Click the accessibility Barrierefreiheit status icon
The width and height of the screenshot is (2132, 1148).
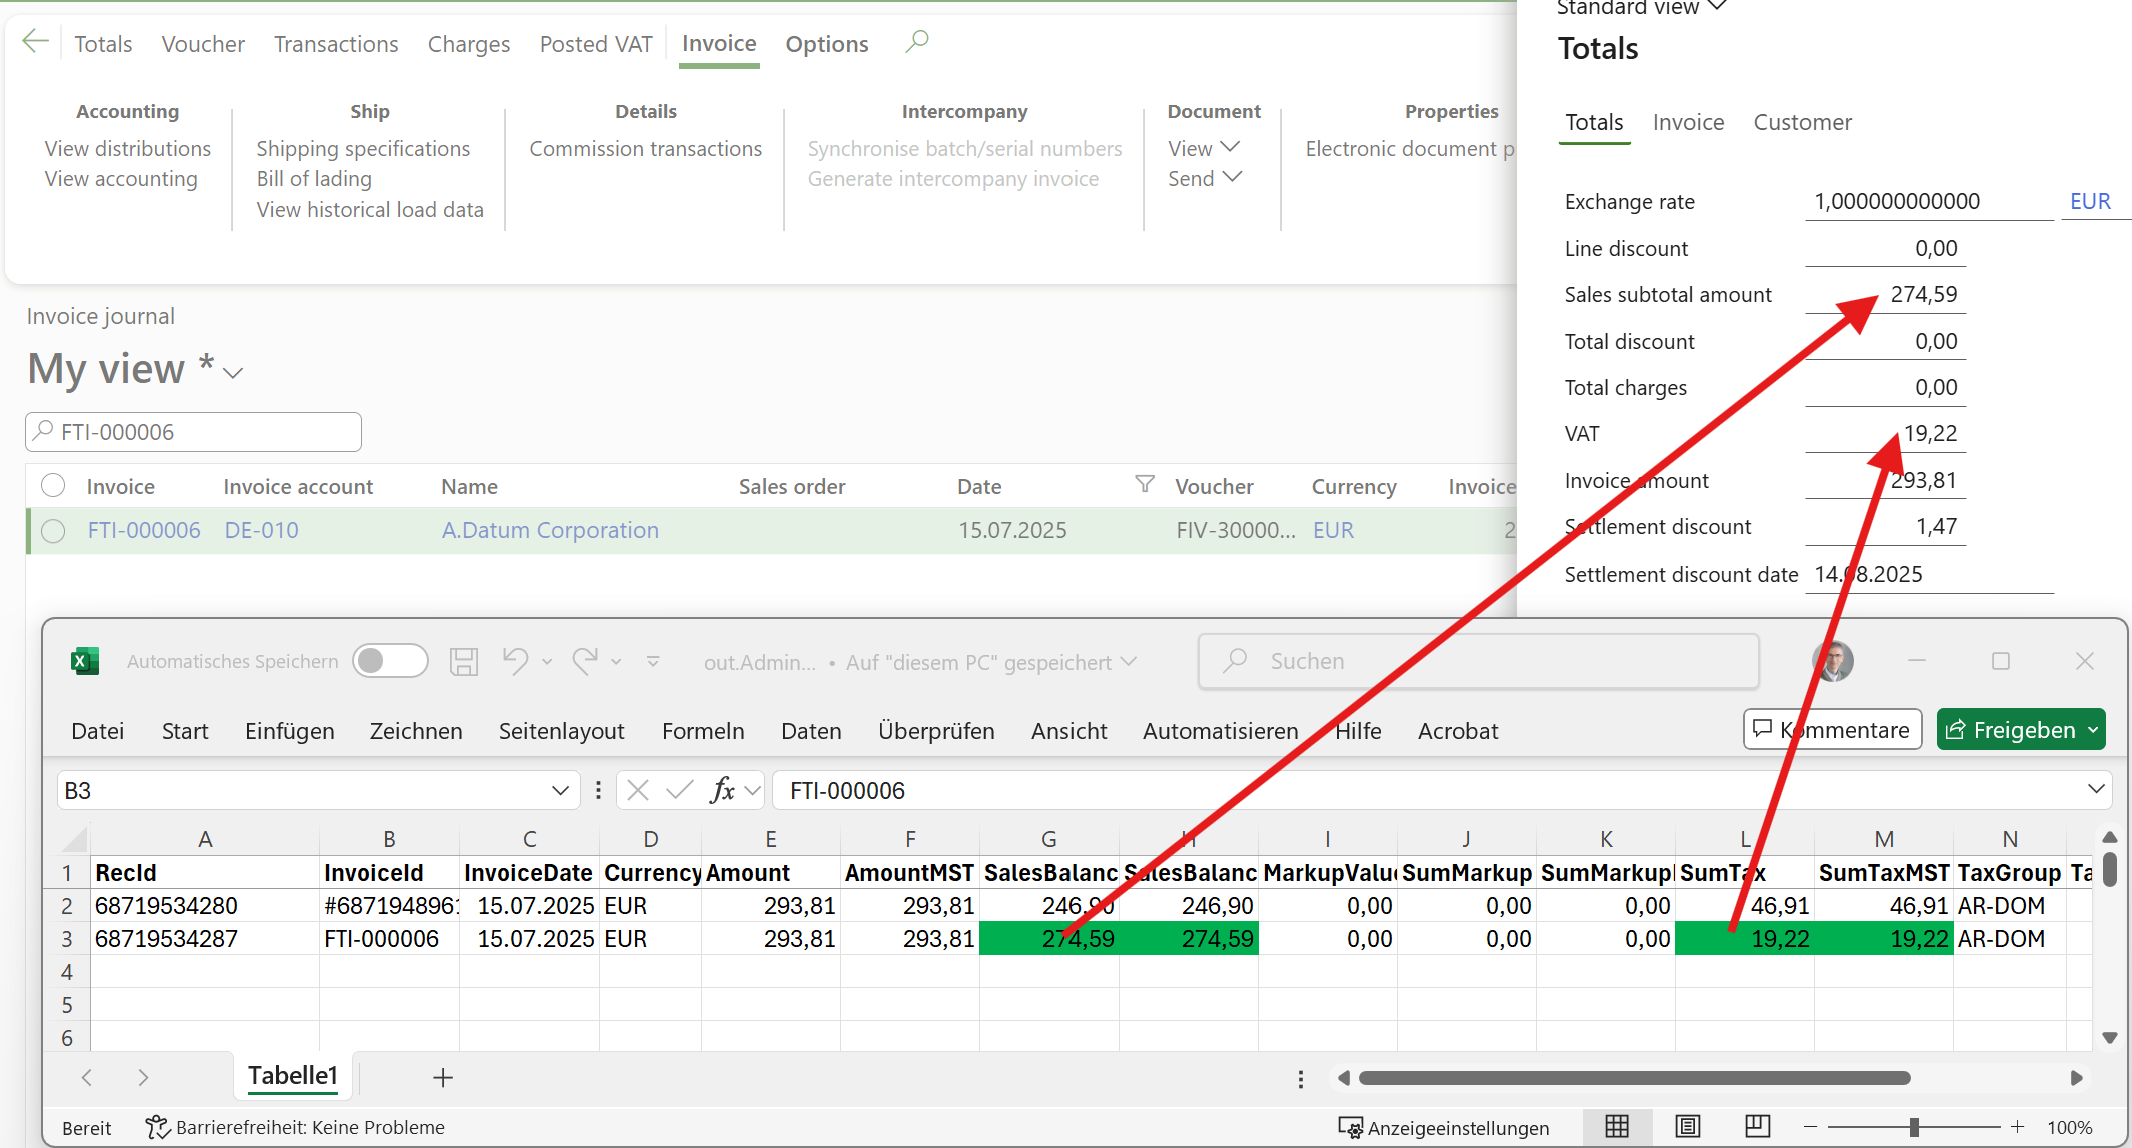pyautogui.click(x=157, y=1127)
